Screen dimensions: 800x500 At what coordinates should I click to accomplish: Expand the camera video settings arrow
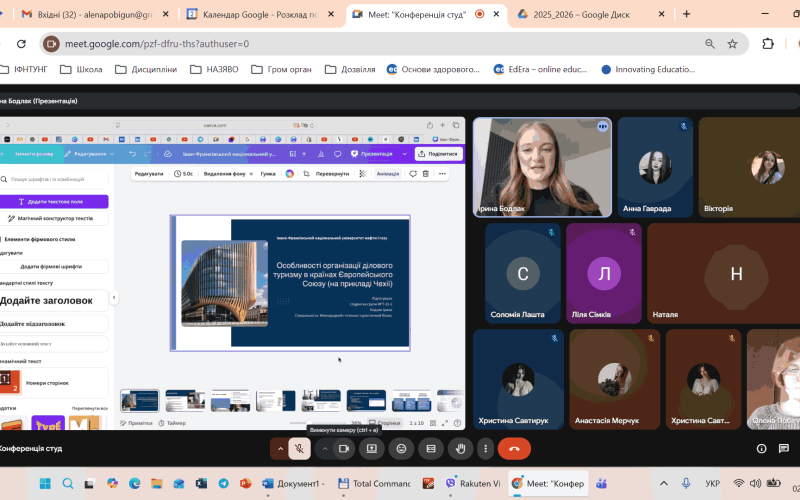click(323, 449)
